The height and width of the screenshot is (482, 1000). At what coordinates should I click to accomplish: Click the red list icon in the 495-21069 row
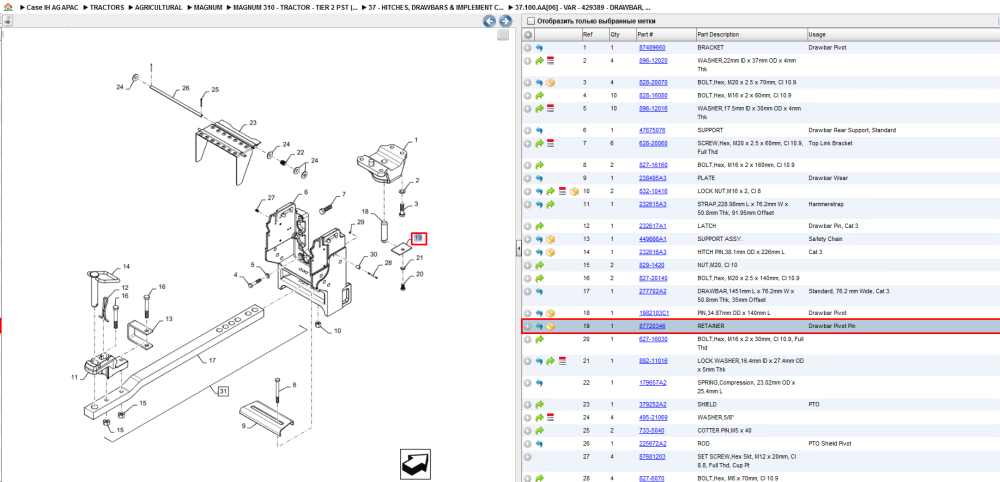coord(550,418)
